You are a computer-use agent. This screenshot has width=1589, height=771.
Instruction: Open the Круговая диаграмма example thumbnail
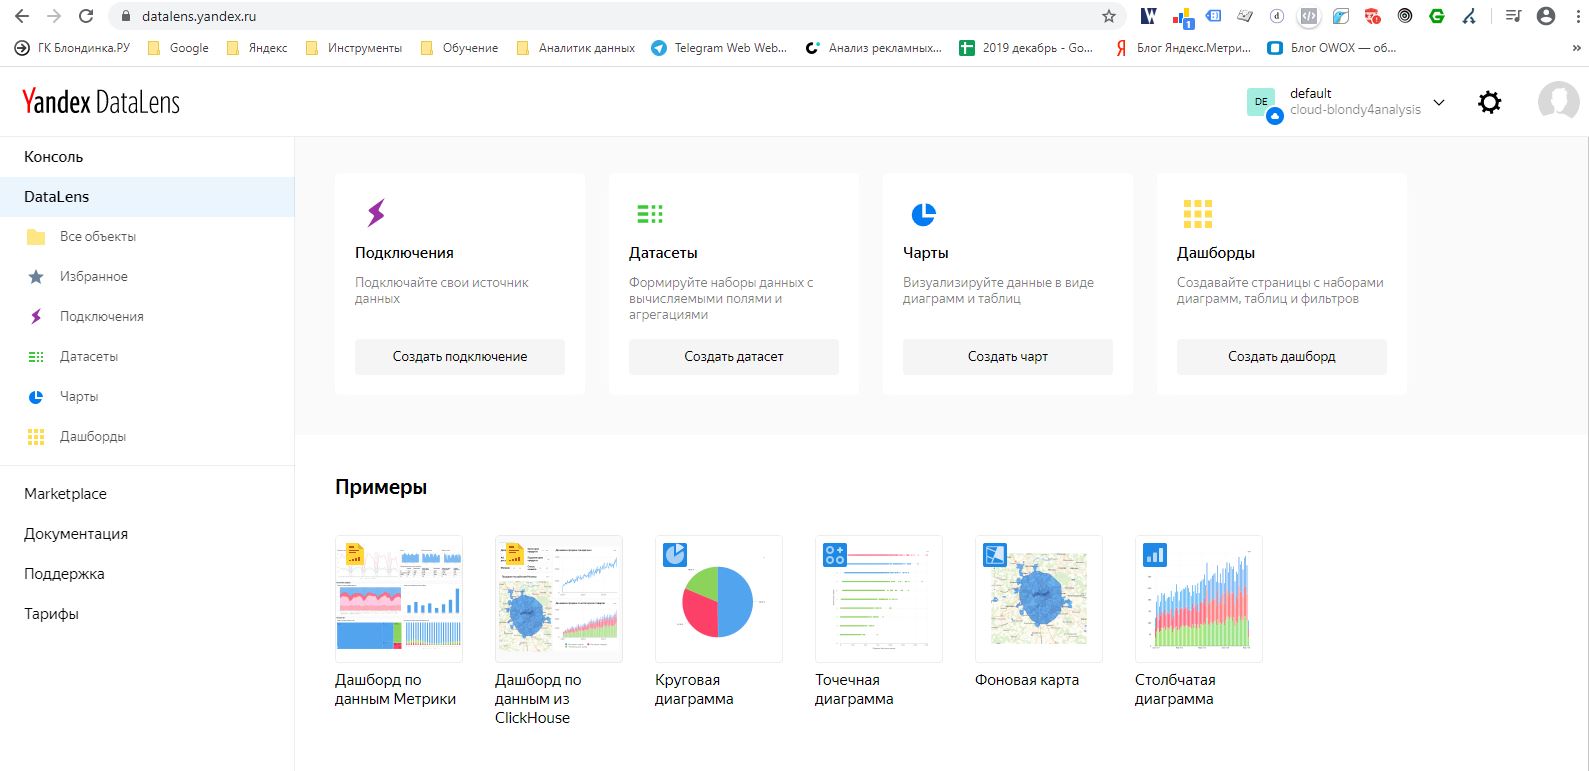pos(719,599)
